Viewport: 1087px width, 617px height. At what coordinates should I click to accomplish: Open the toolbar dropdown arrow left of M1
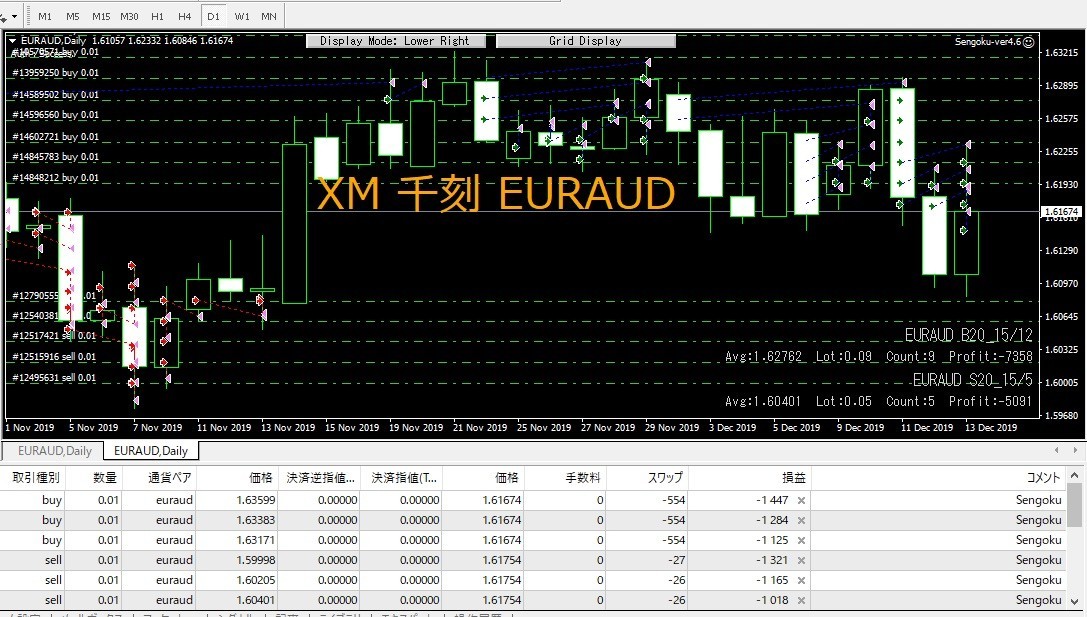click(14, 16)
